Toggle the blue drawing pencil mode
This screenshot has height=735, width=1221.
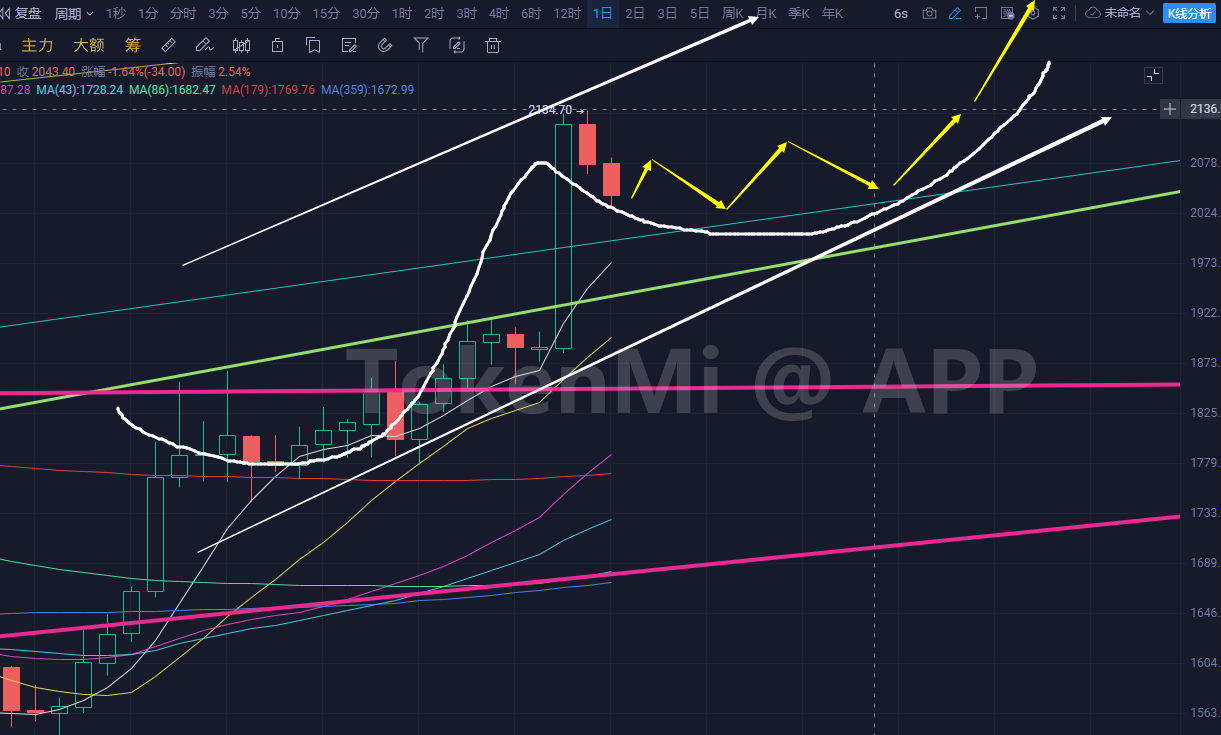coord(955,13)
